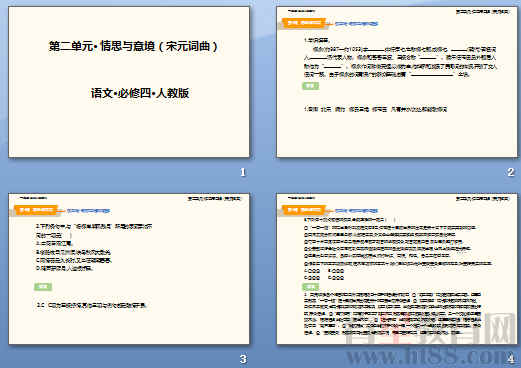Select slide 2 thumbnail with fill-in-the-blank question
This screenshot has height=368, width=521.
tap(397, 82)
